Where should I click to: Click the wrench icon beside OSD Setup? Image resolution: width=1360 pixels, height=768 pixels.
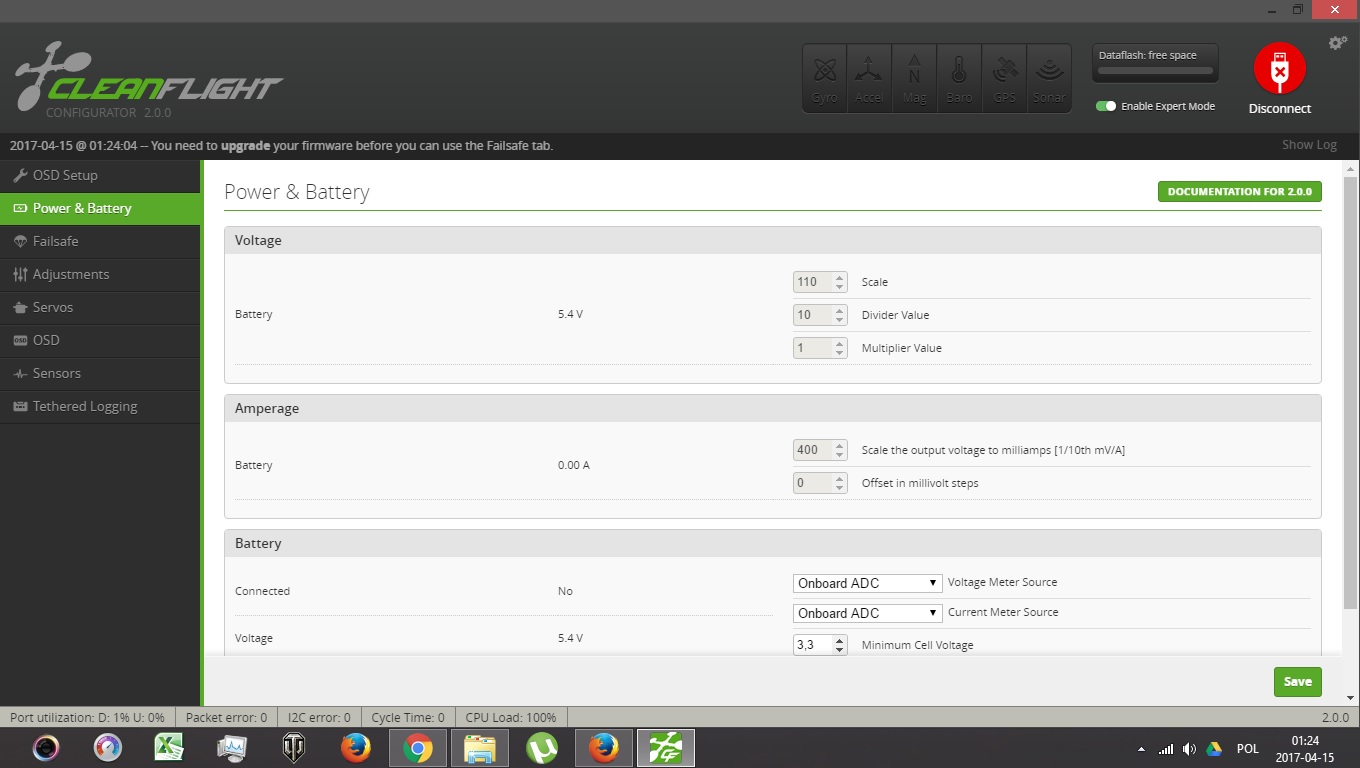(x=20, y=175)
